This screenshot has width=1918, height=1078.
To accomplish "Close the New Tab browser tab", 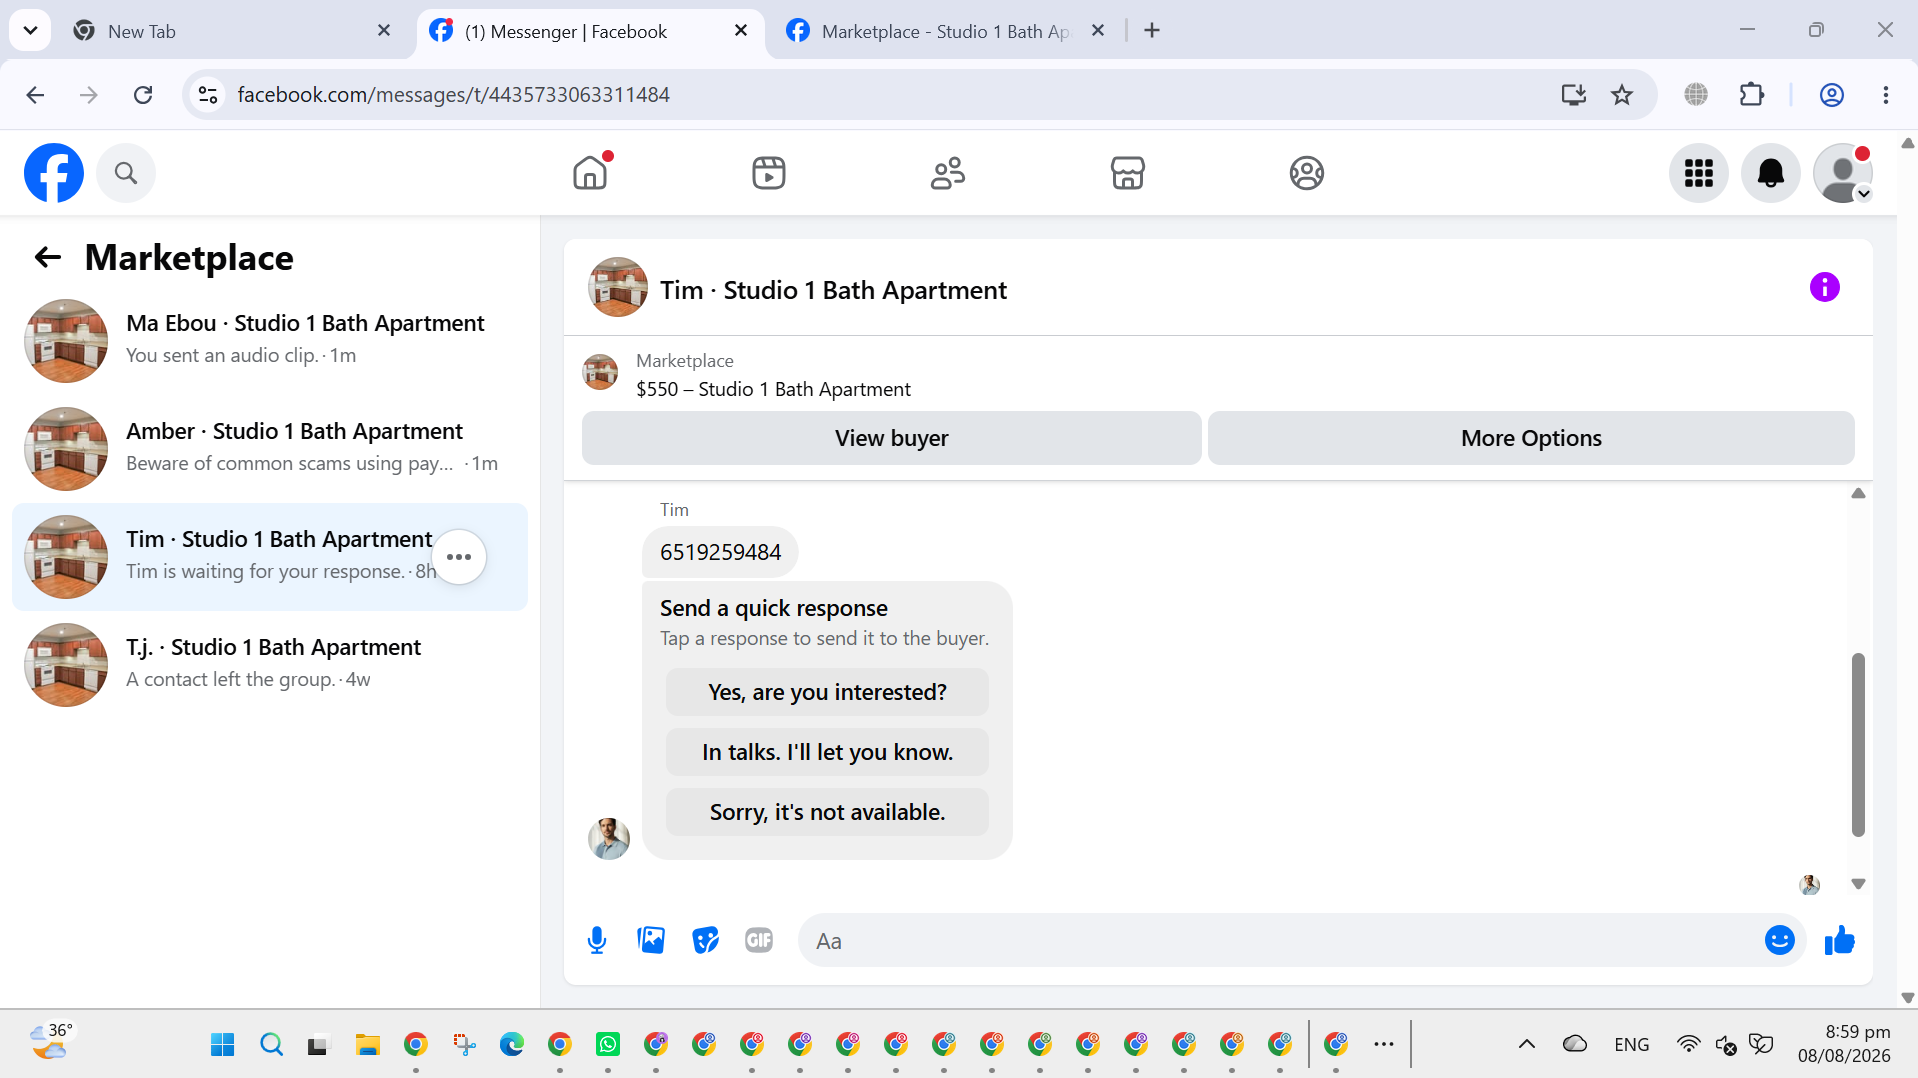I will click(384, 31).
